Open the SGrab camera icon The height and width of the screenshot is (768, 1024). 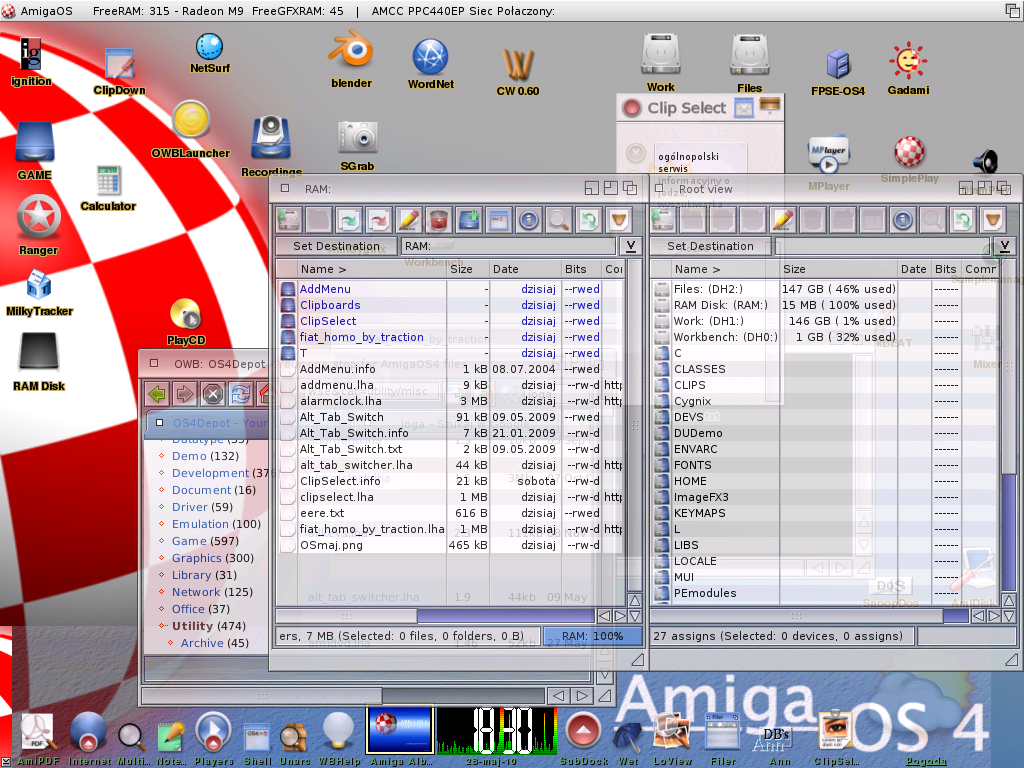tap(357, 146)
